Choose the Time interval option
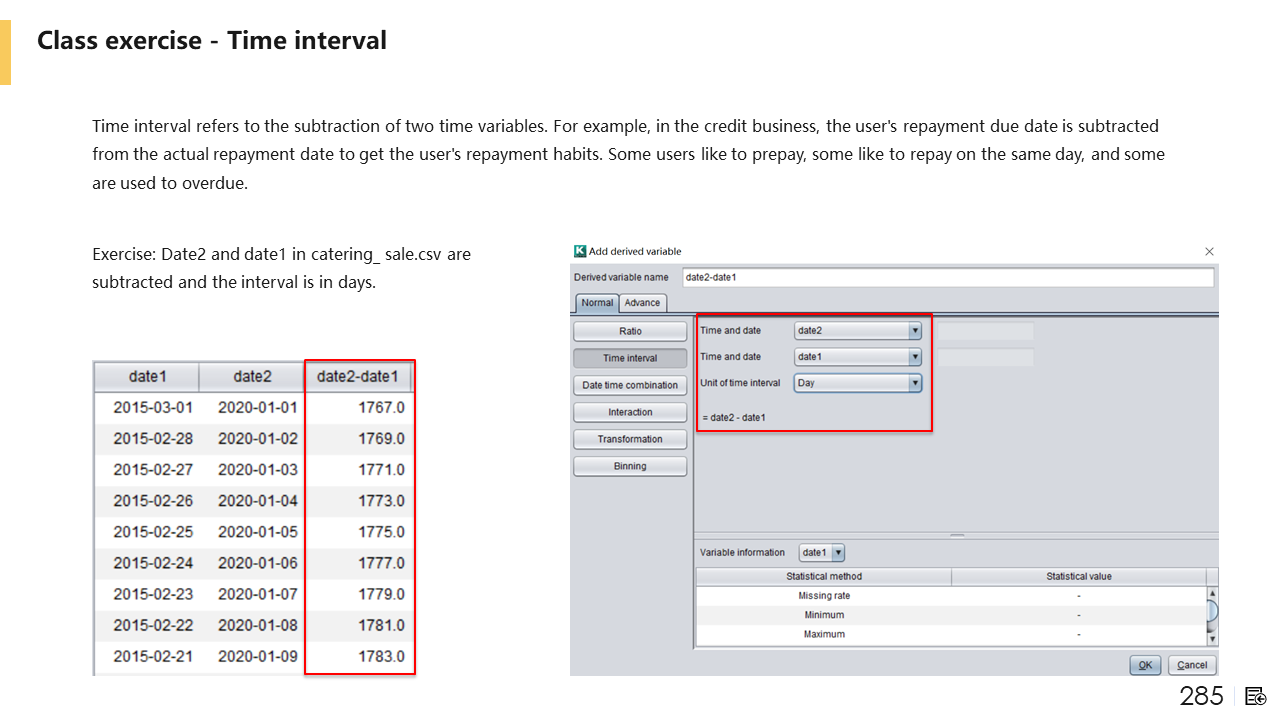Screen dimensions: 1280x720 point(630,358)
